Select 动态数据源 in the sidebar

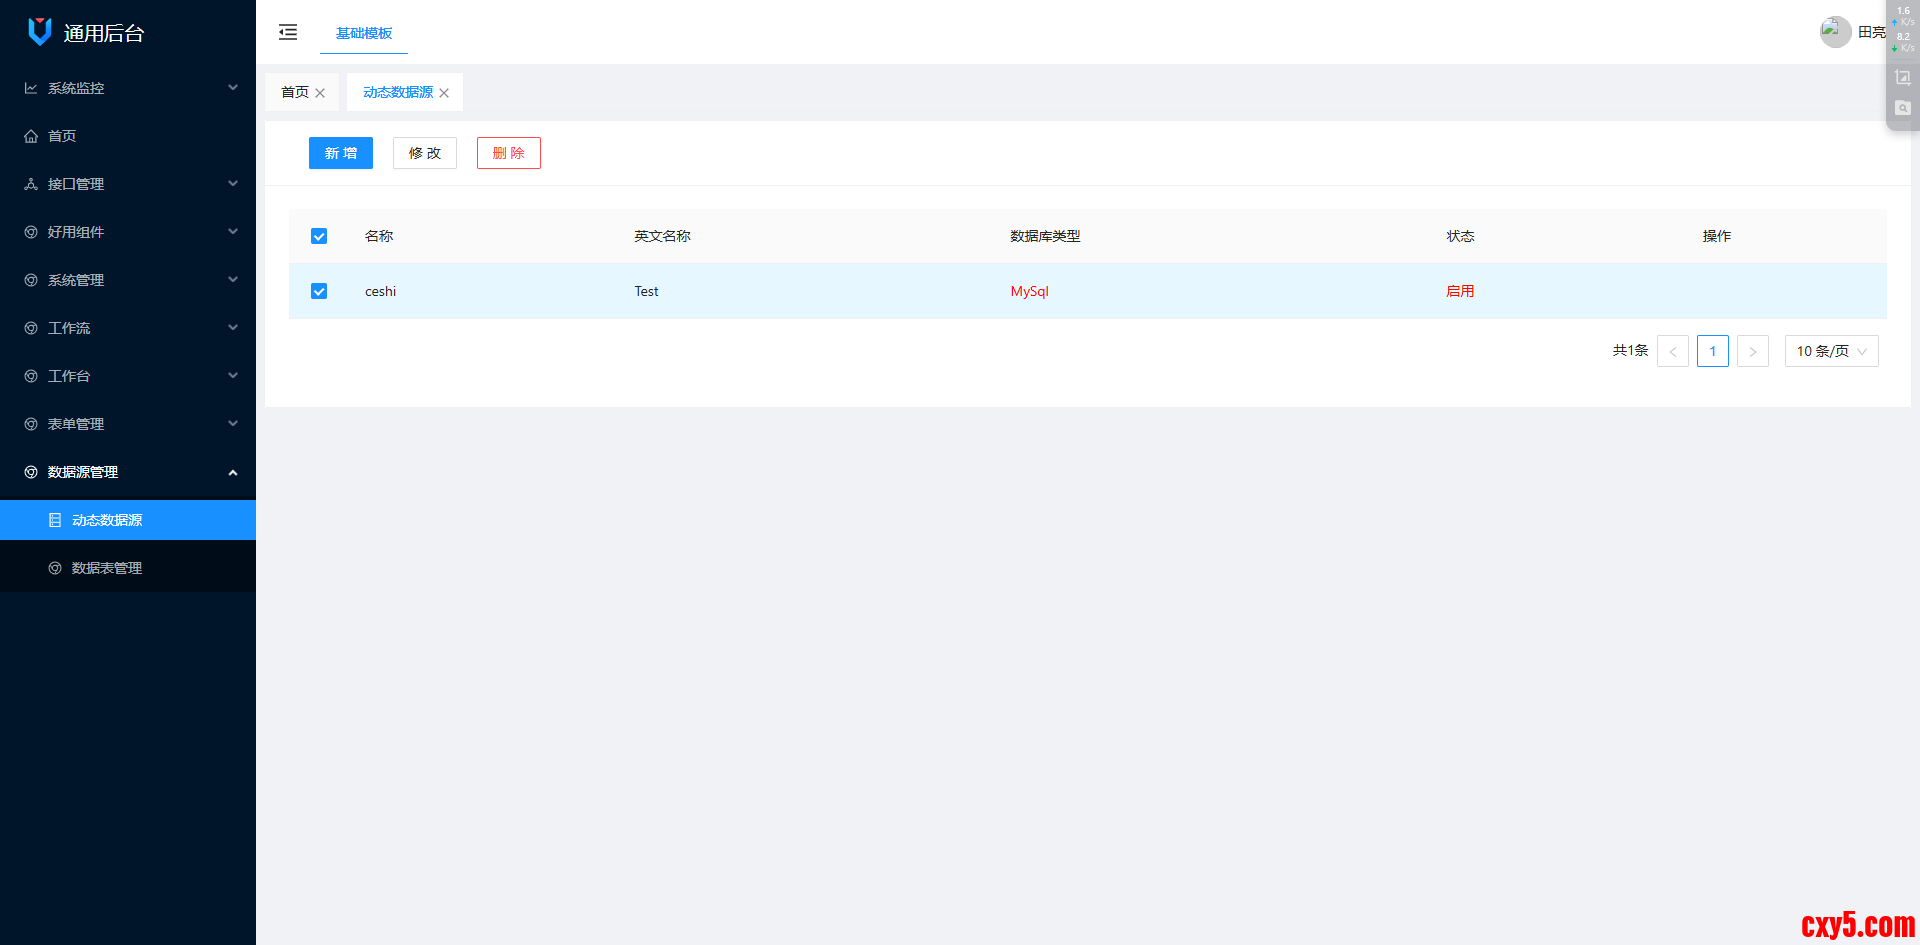[x=107, y=520]
